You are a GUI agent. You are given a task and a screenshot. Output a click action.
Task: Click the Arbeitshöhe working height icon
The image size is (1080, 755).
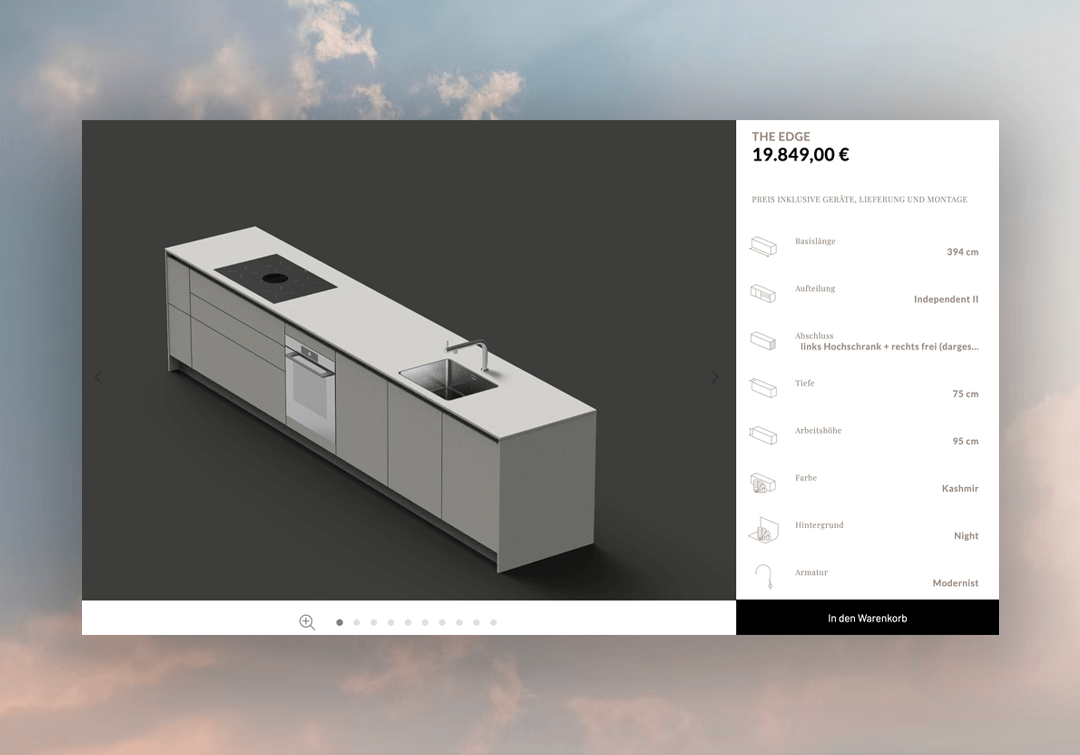pos(763,435)
